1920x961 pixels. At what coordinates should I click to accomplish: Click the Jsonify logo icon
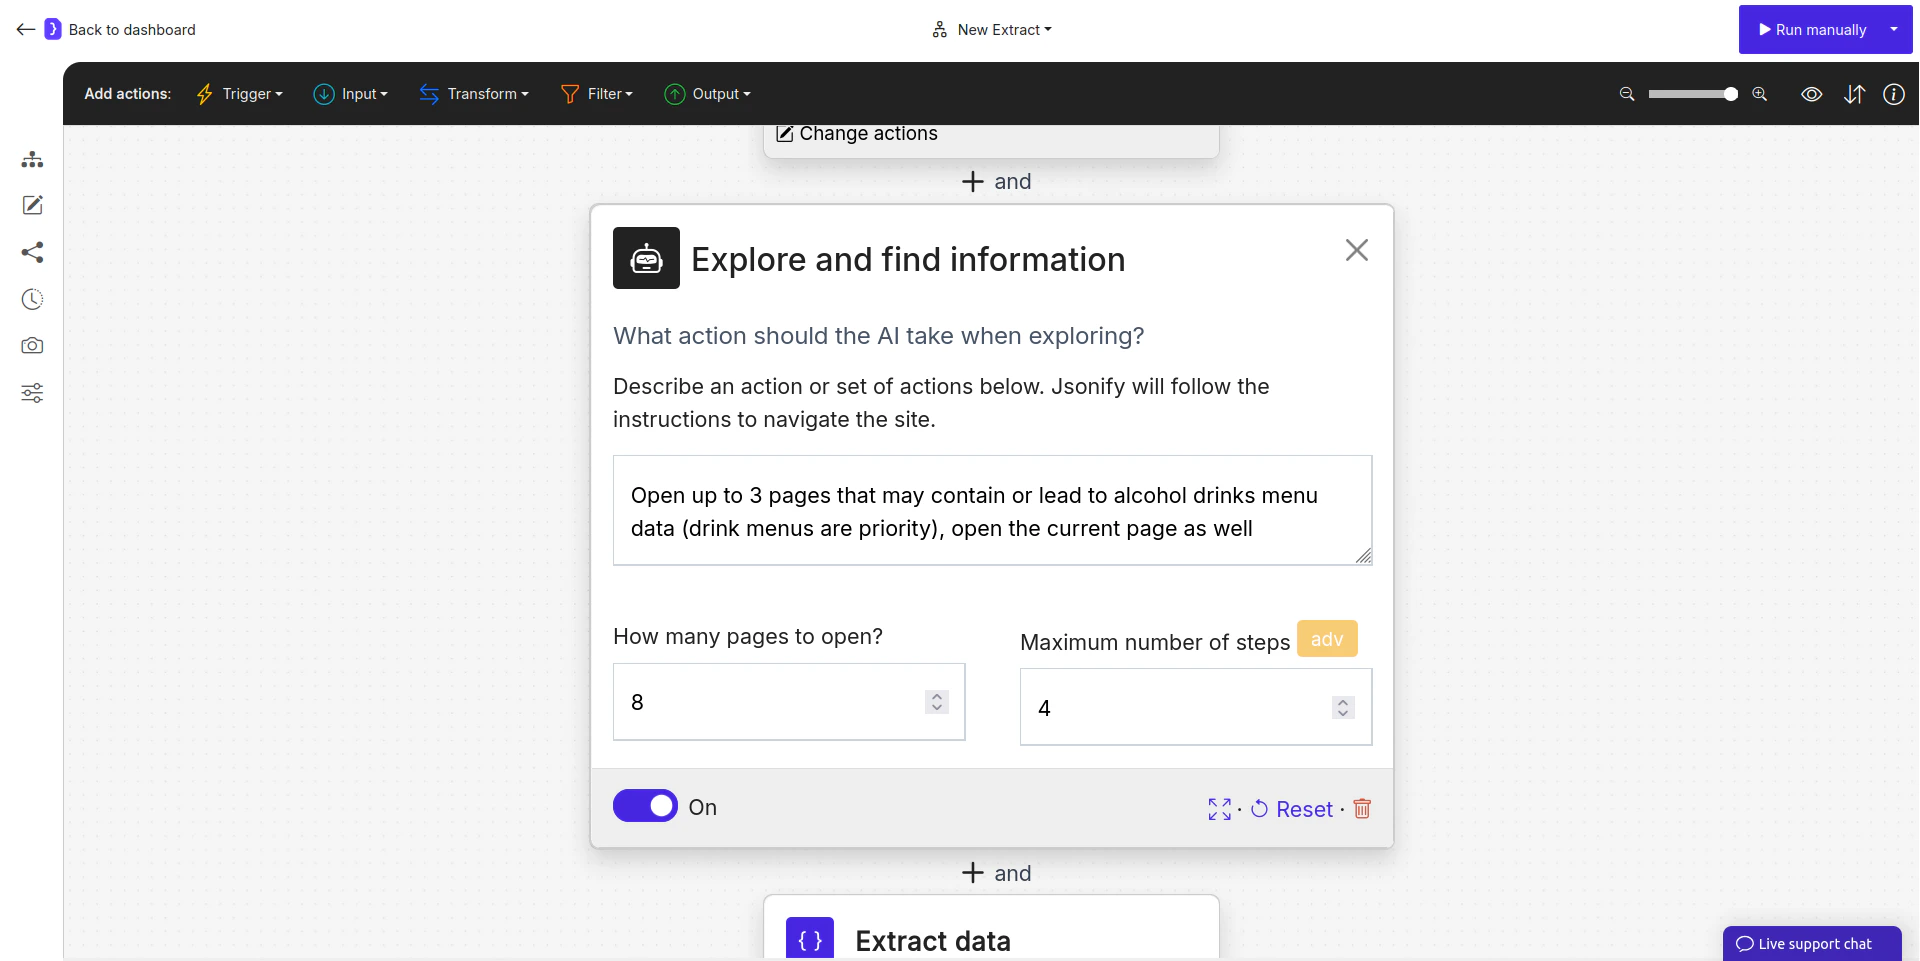53,30
